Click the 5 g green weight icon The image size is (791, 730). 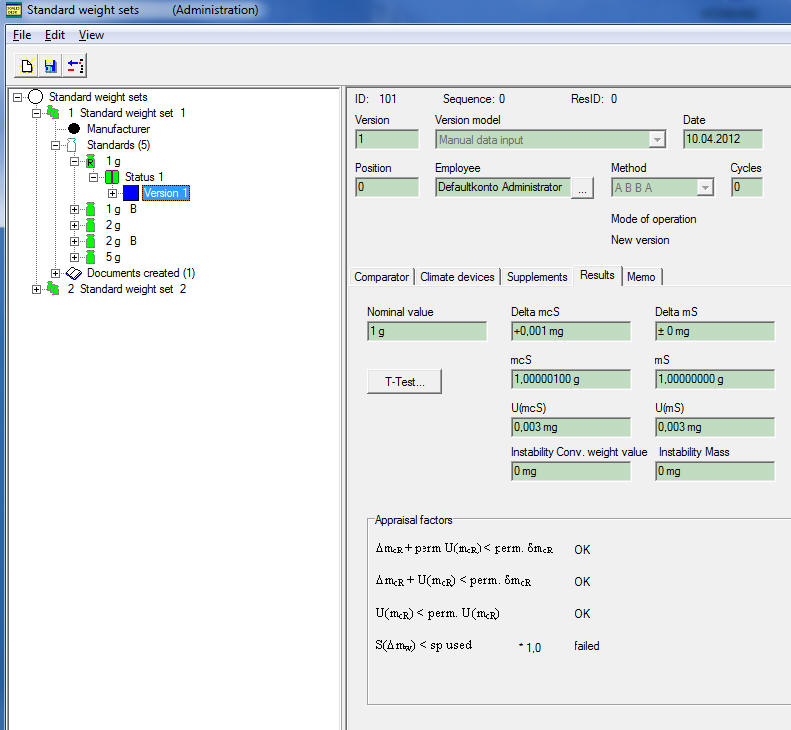pyautogui.click(x=93, y=257)
